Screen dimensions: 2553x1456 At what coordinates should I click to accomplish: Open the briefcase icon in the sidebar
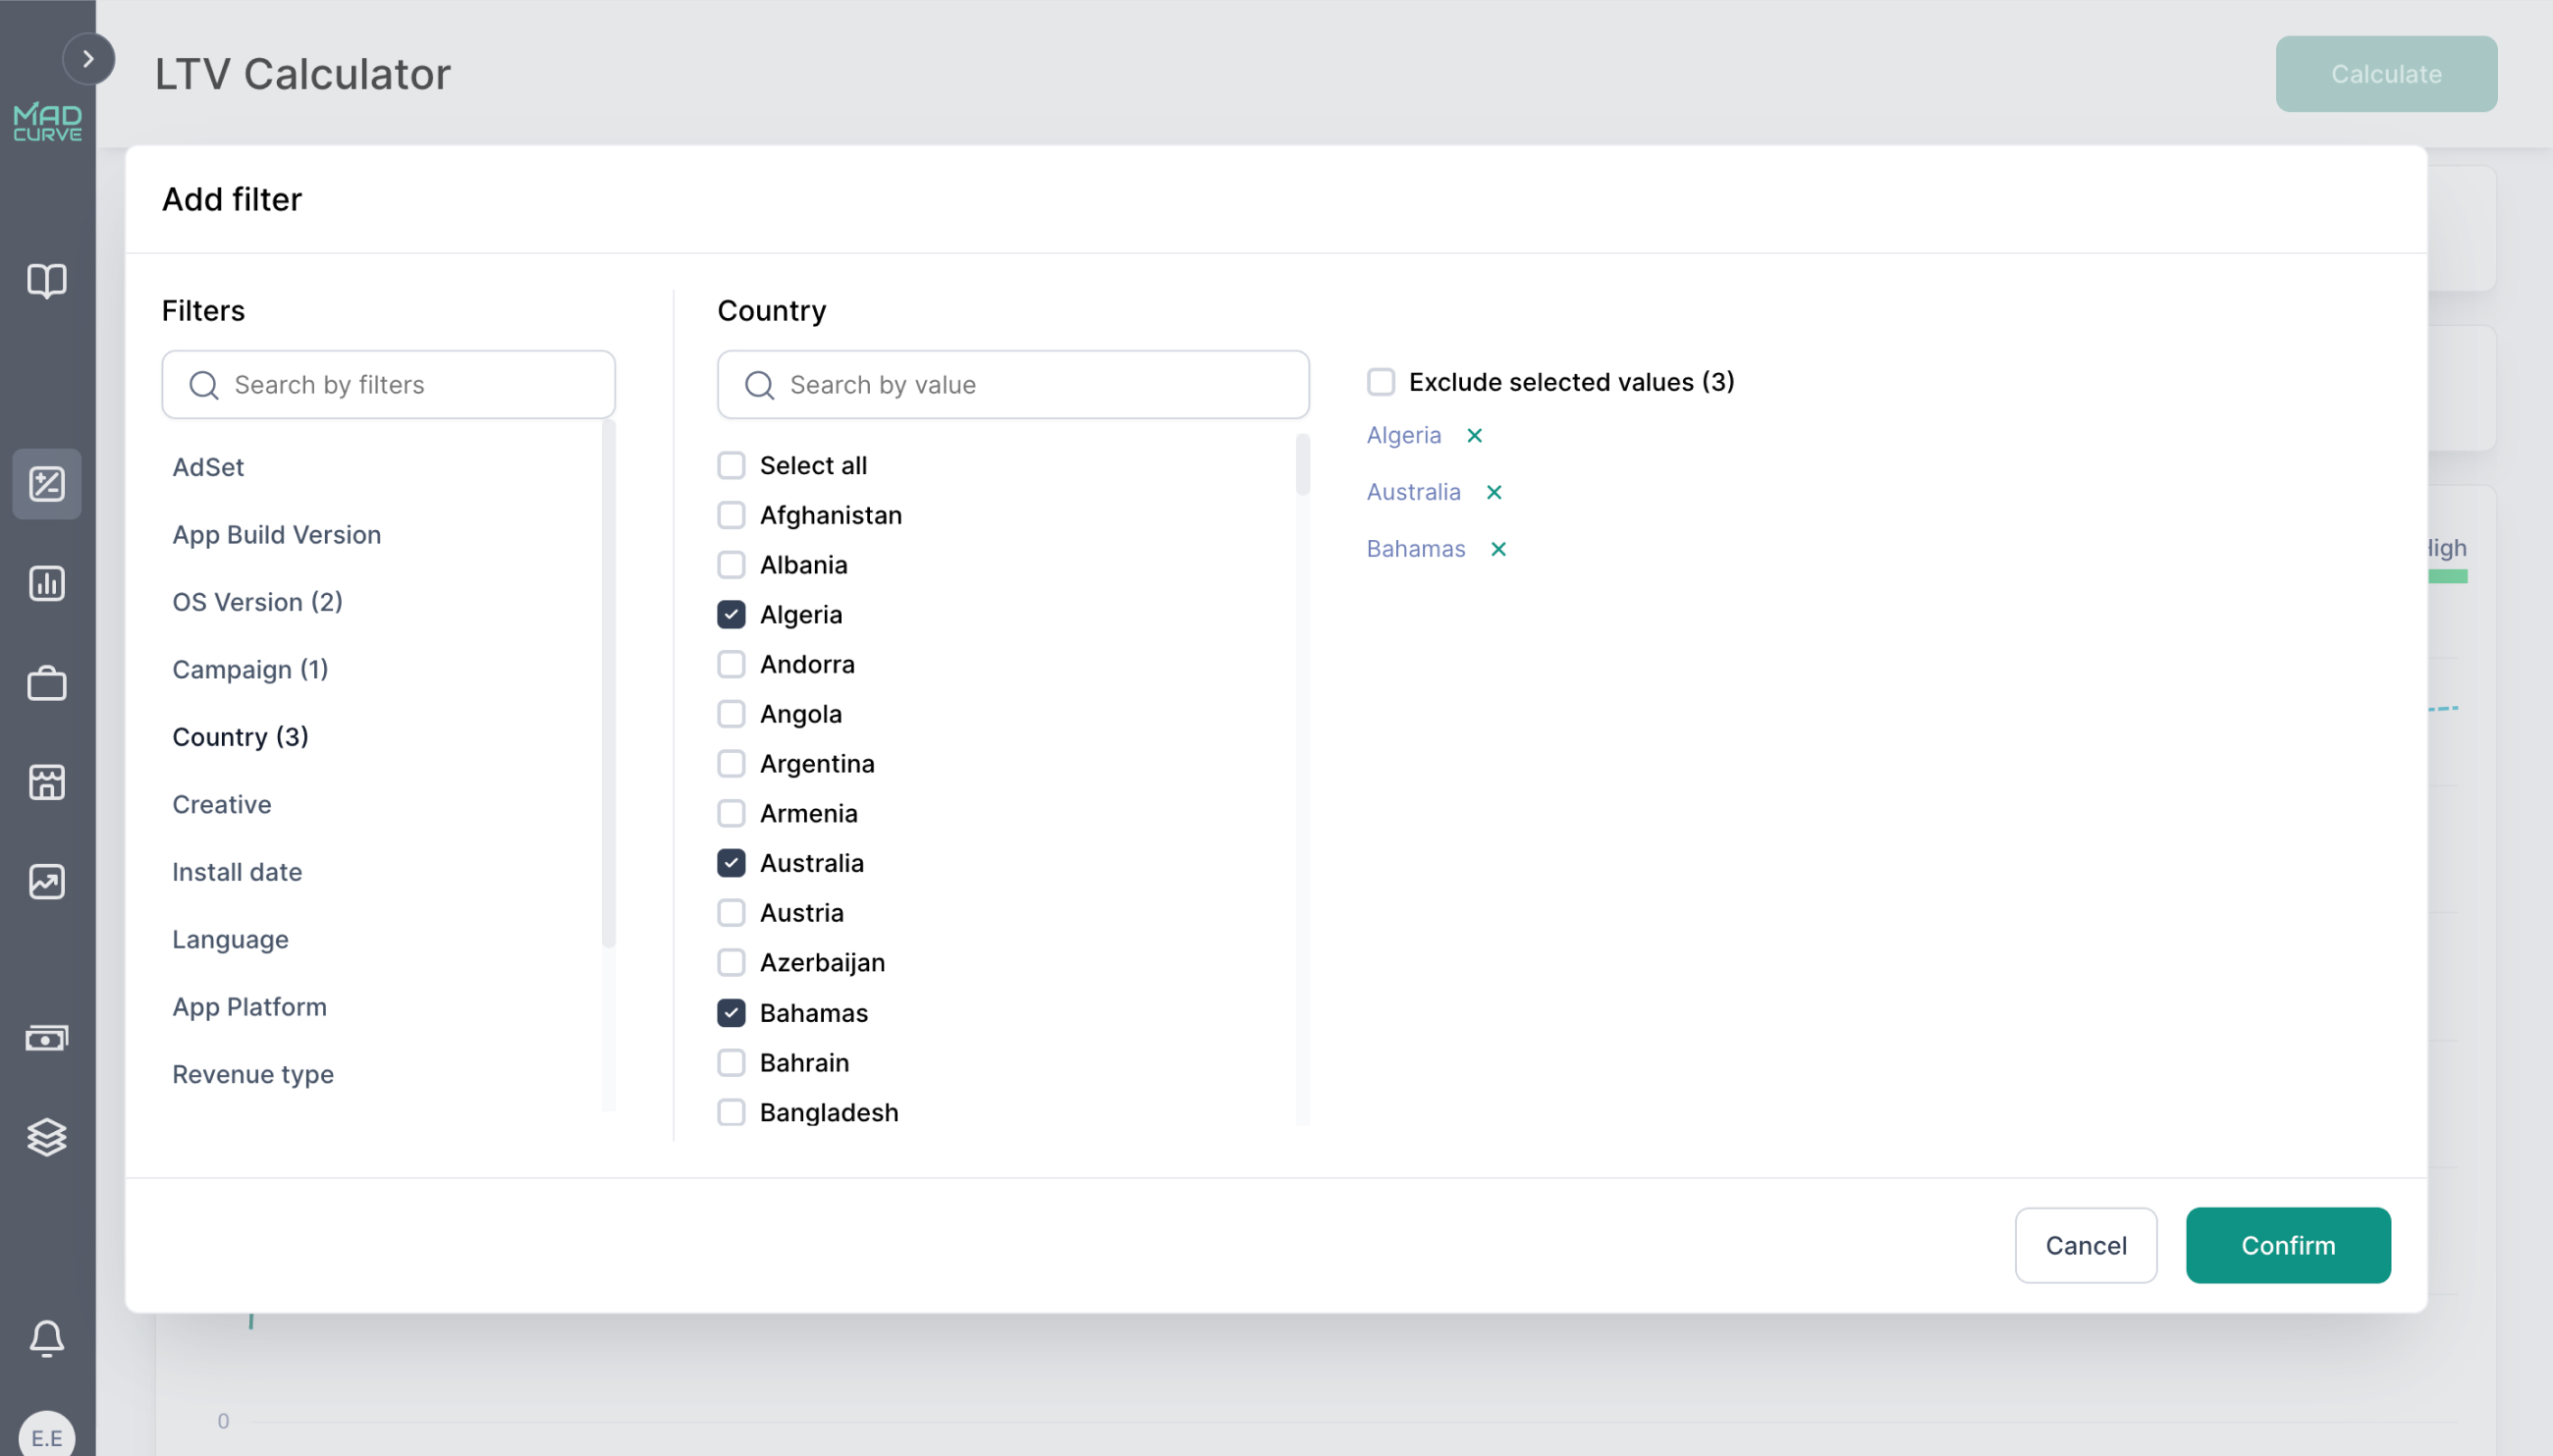coord(47,684)
